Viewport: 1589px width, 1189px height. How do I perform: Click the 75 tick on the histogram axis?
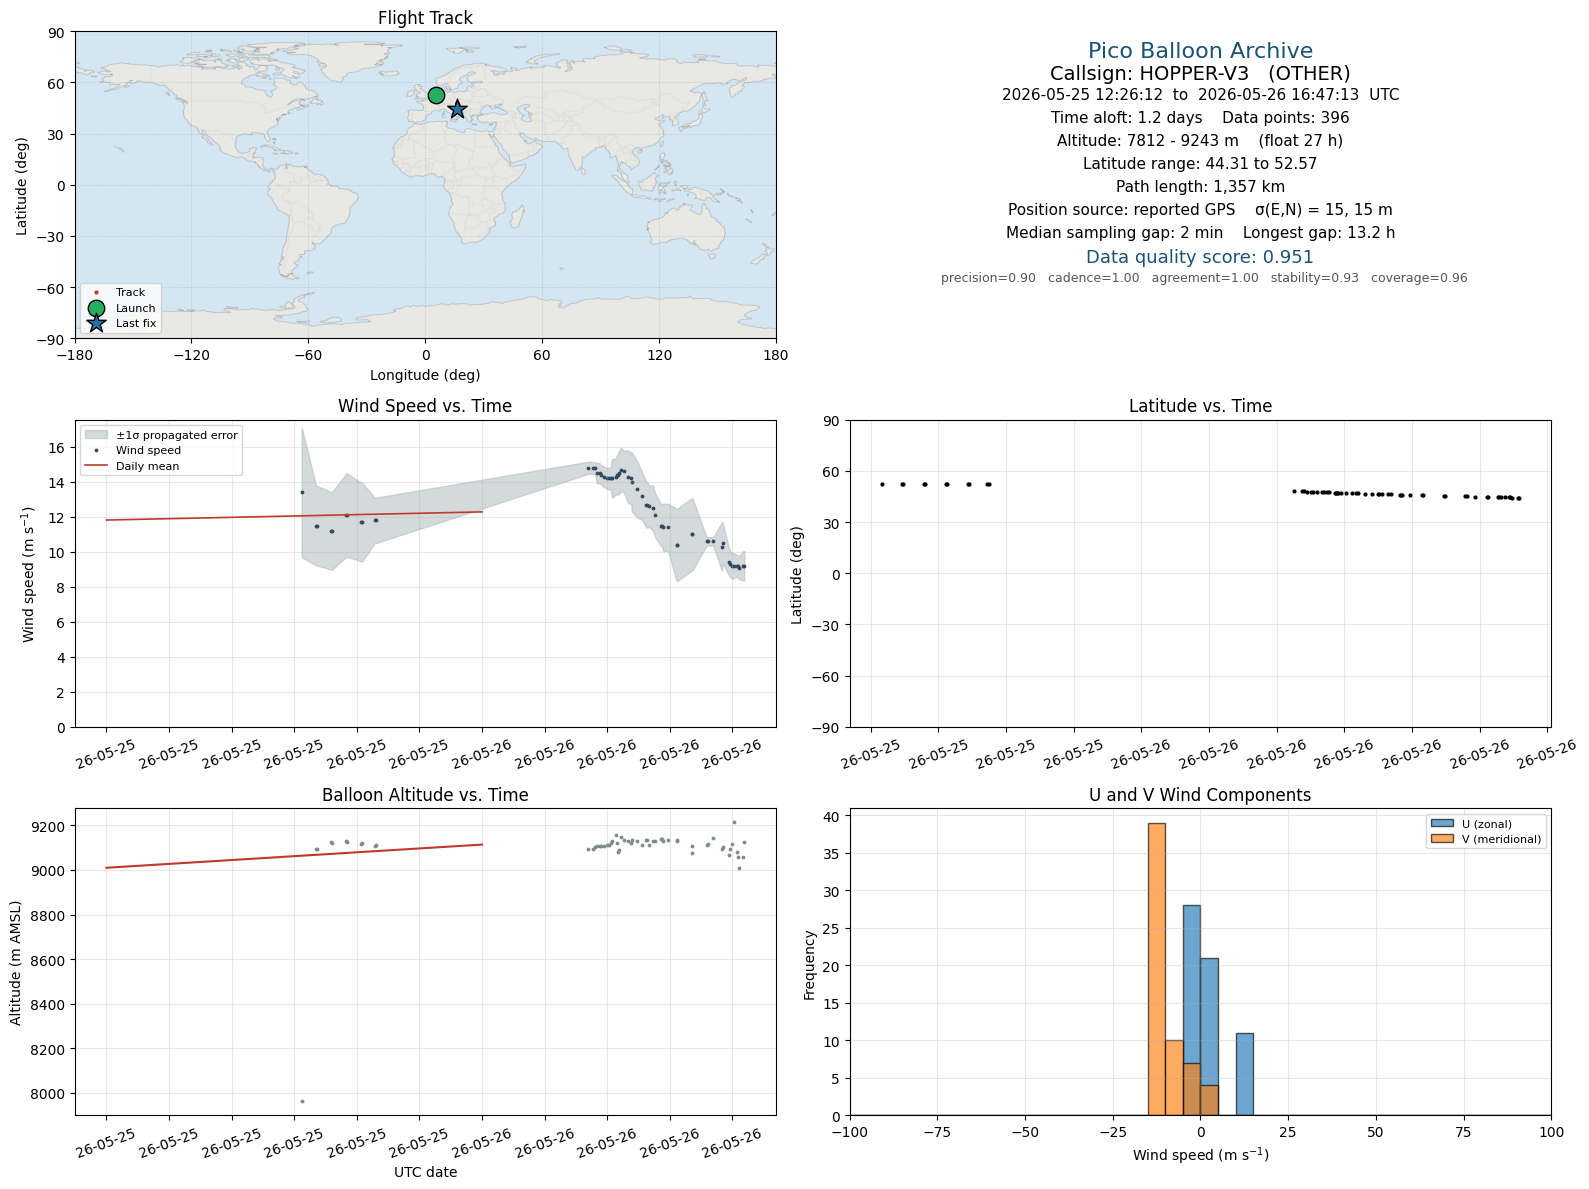1463,1132
